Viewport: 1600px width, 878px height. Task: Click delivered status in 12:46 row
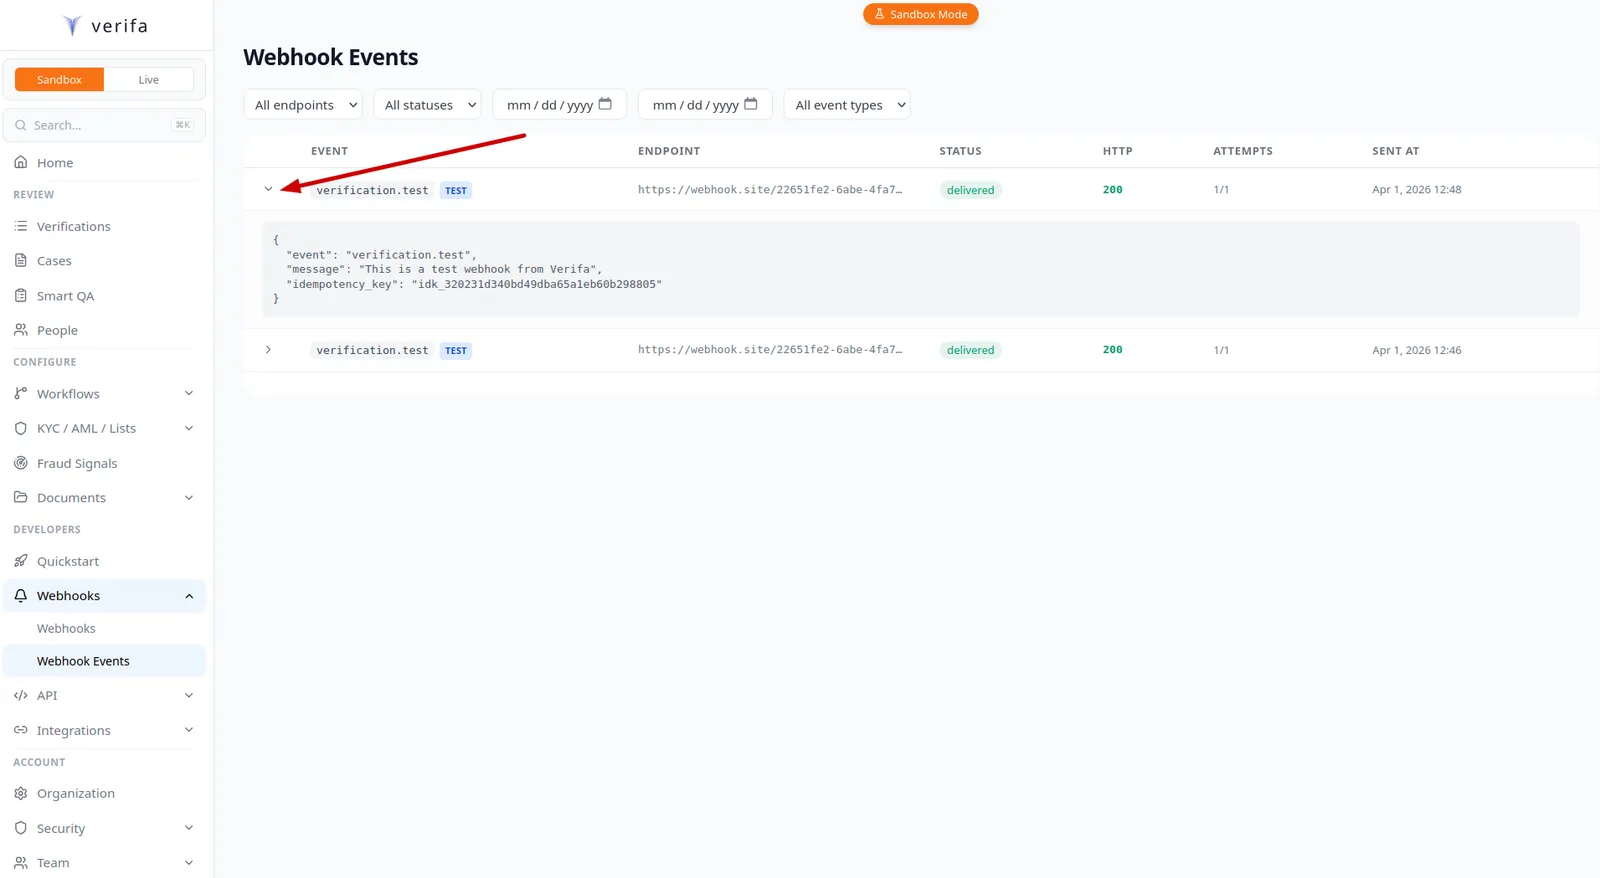click(x=970, y=350)
